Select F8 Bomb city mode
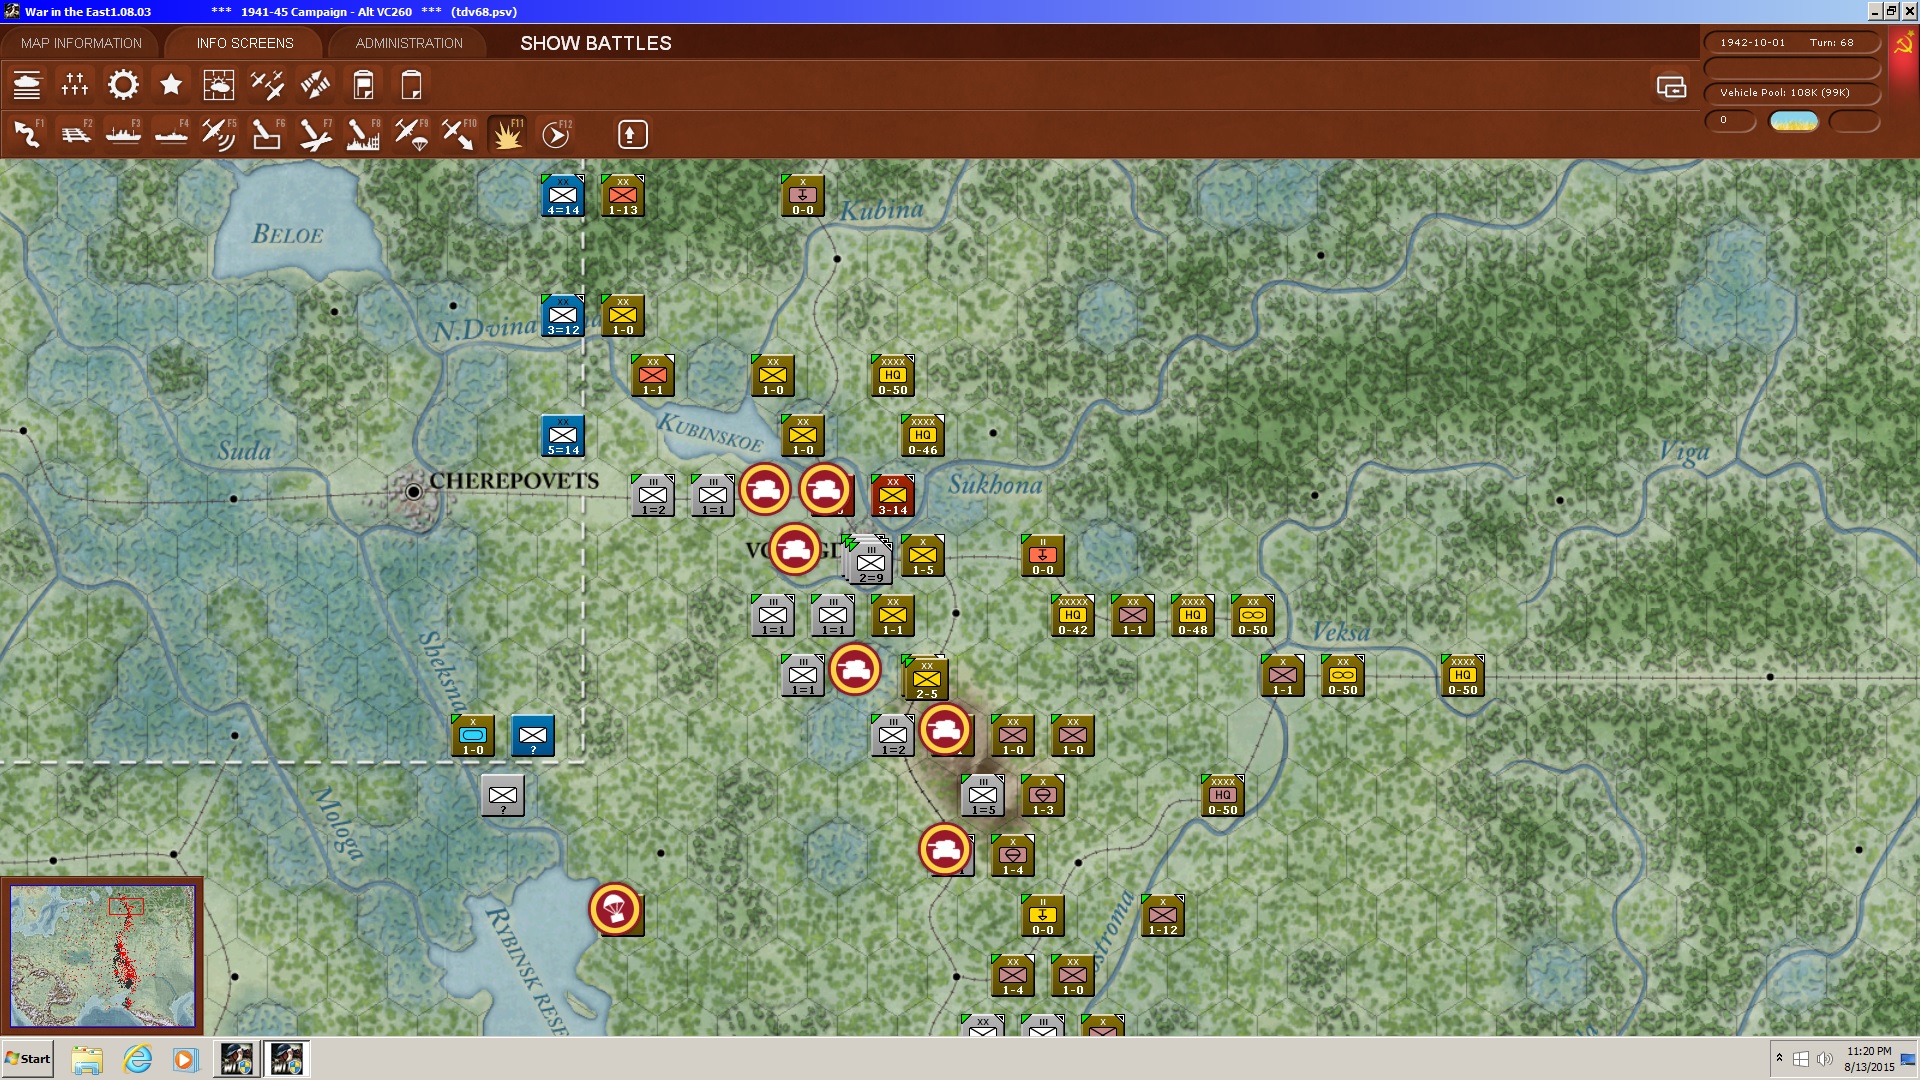1920x1080 pixels. pos(363,134)
